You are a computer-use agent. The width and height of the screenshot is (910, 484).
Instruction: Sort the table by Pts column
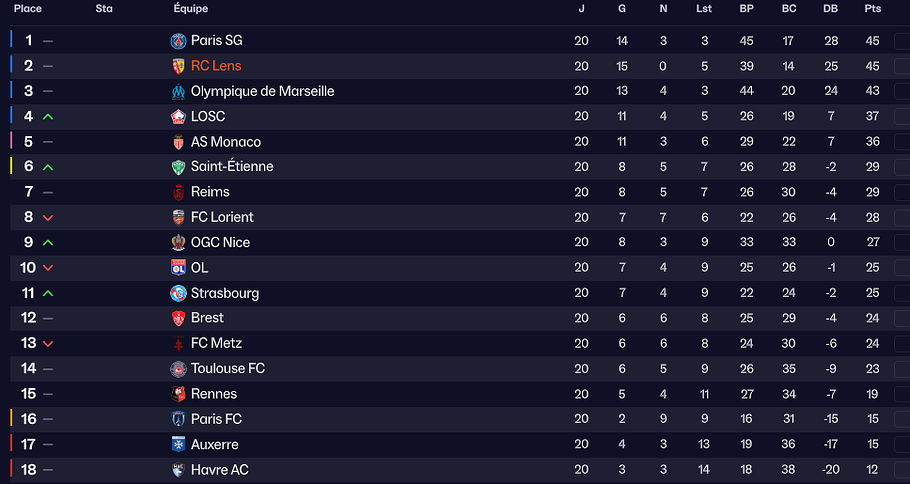pyautogui.click(x=872, y=9)
